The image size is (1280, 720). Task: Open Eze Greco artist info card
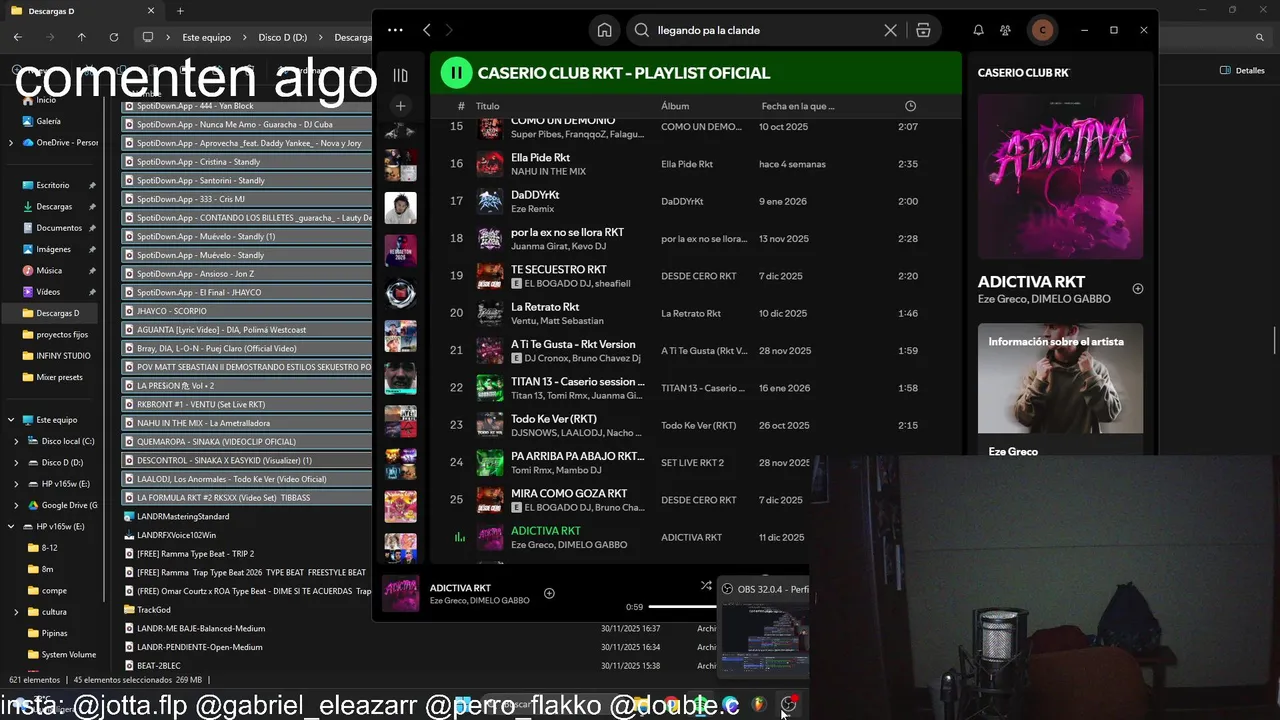point(1060,390)
